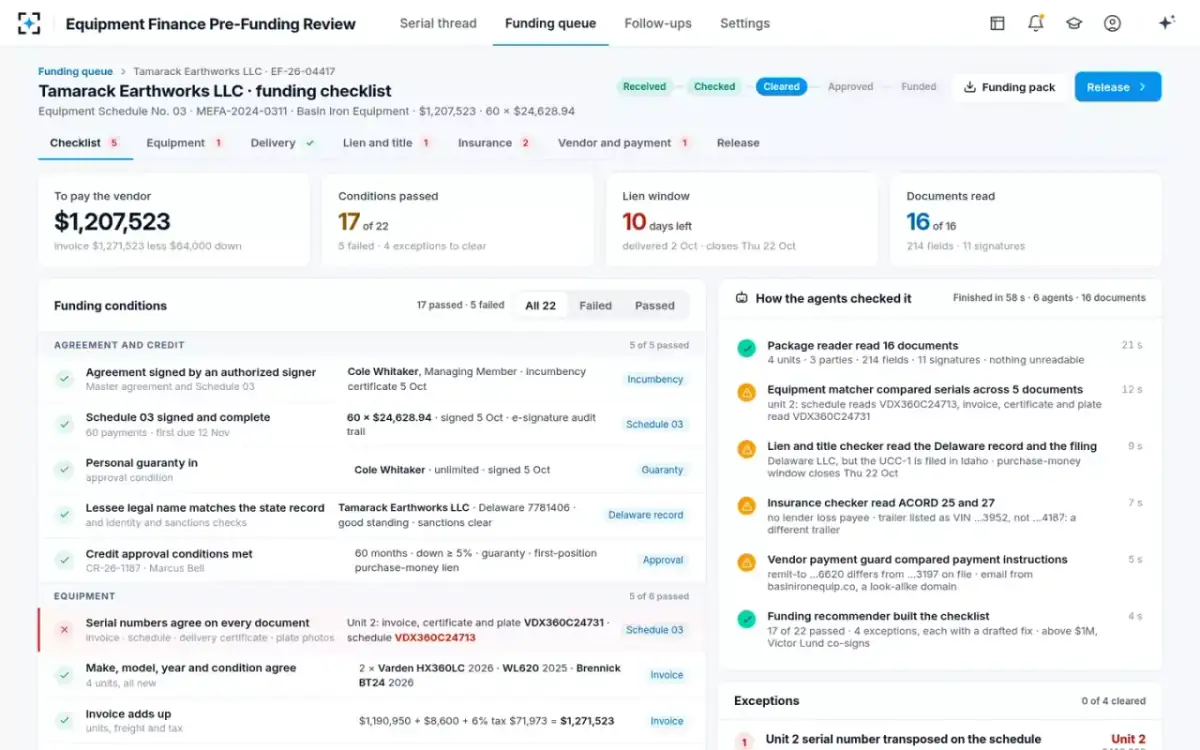Open the Incumbency document link
The image size is (1200, 750).
(x=655, y=380)
